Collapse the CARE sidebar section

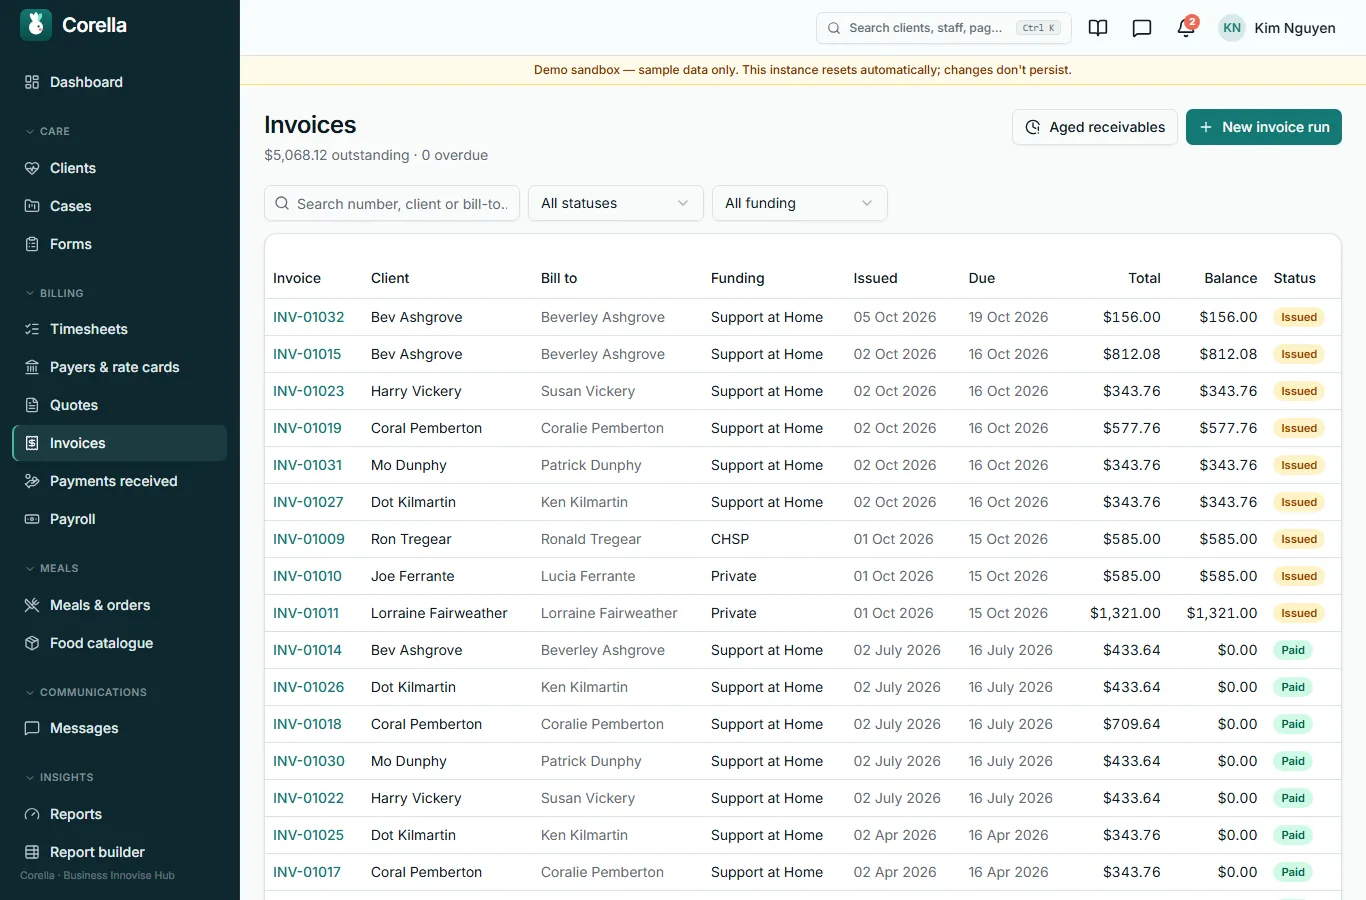48,131
